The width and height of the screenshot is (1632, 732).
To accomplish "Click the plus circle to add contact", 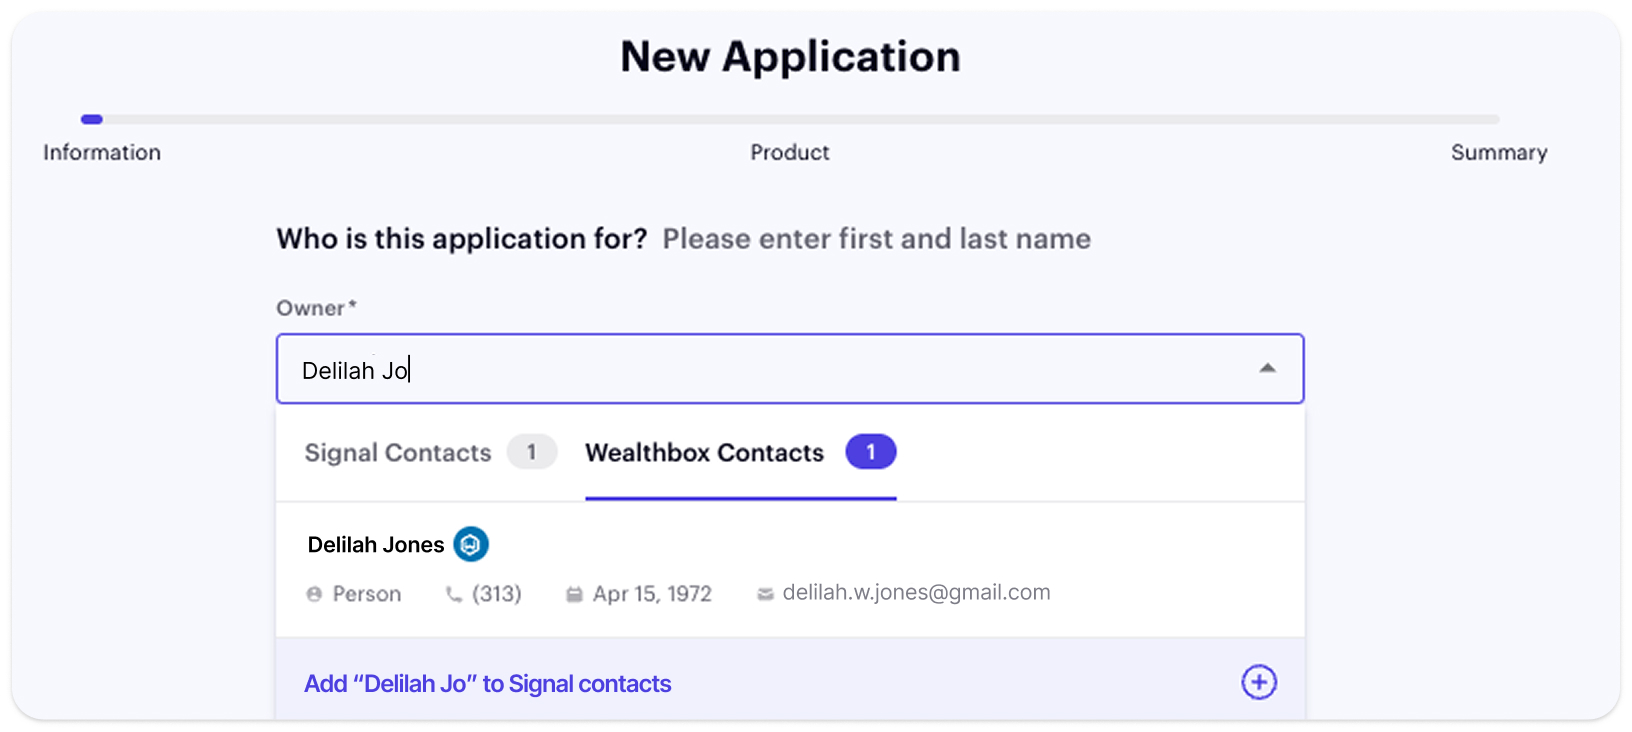I will pos(1259,683).
